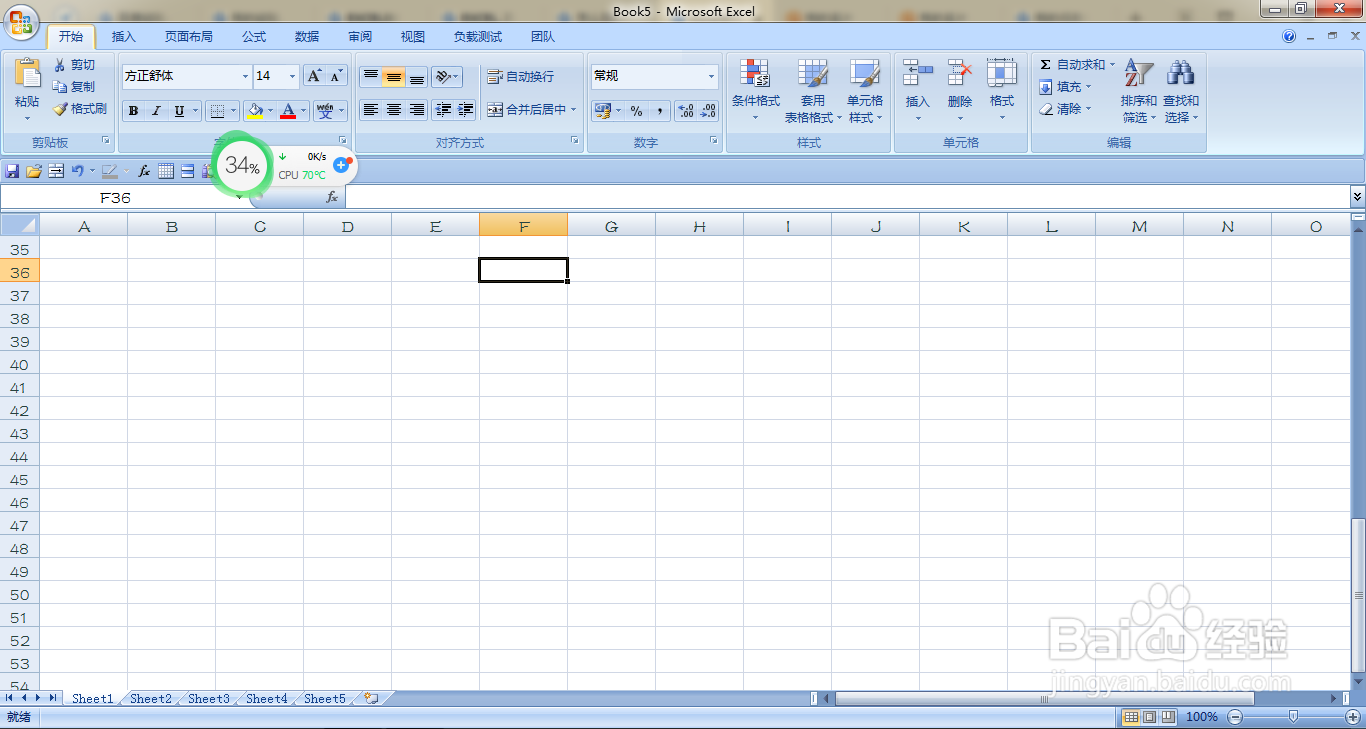1366x729 pixels.
Task: Increase font size with the large A
Action: click(x=314, y=76)
